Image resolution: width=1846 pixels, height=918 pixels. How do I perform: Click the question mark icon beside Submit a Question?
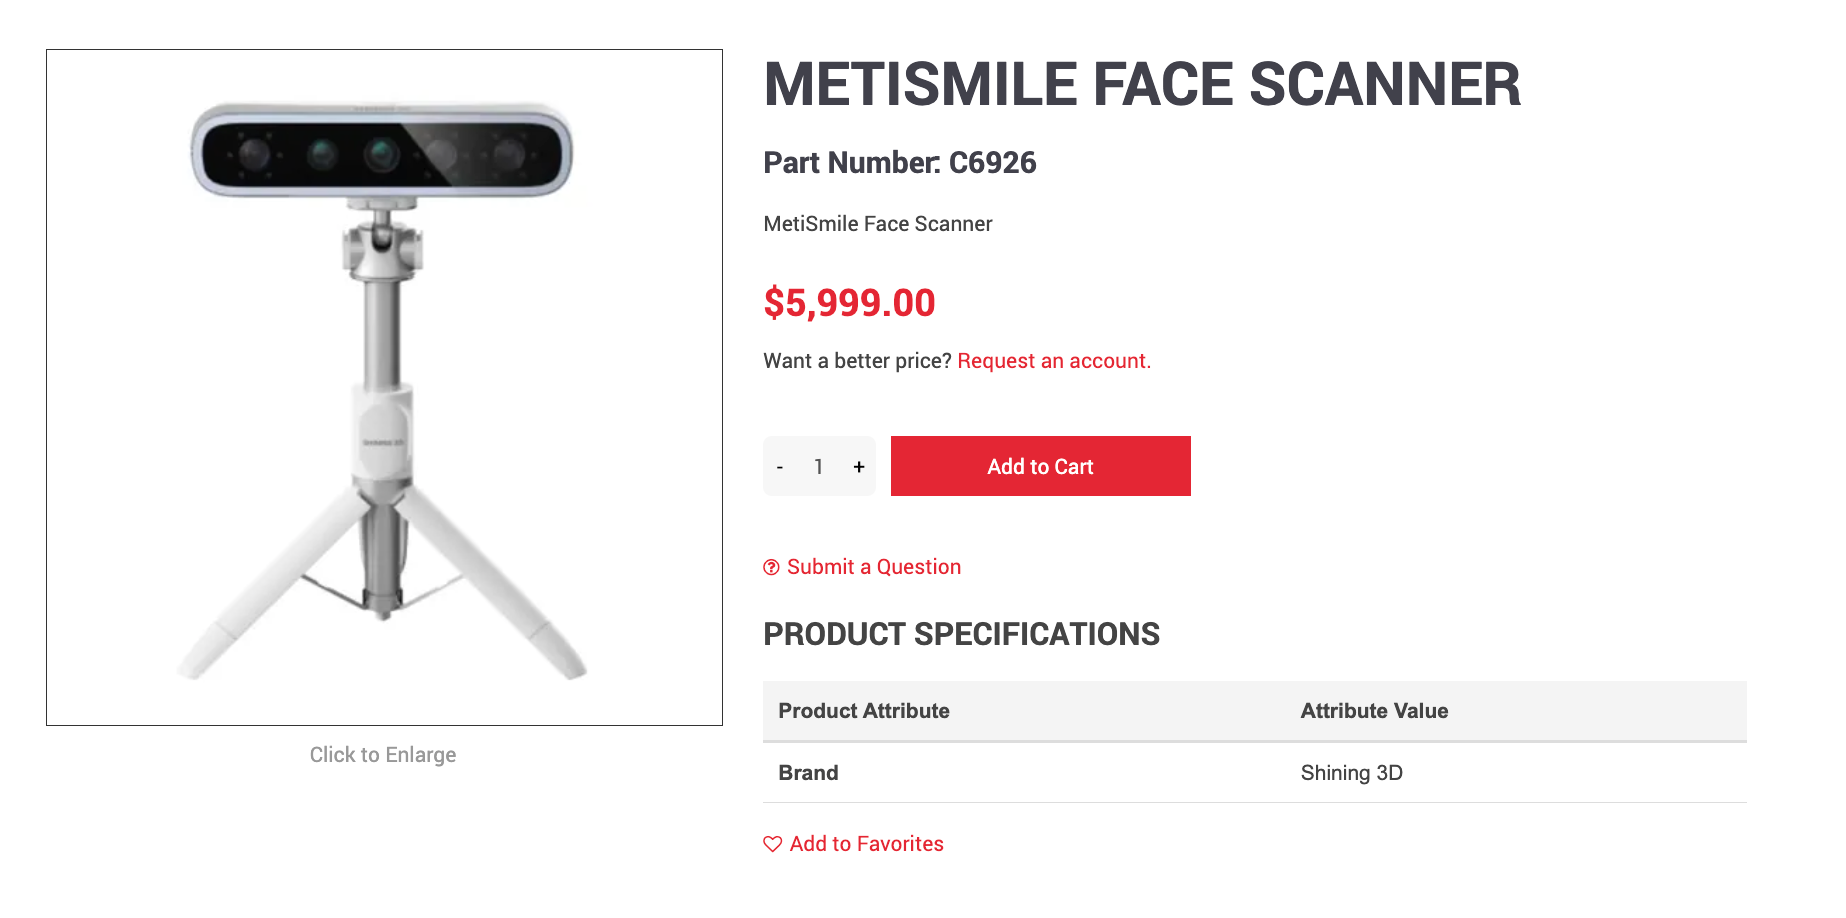point(771,567)
